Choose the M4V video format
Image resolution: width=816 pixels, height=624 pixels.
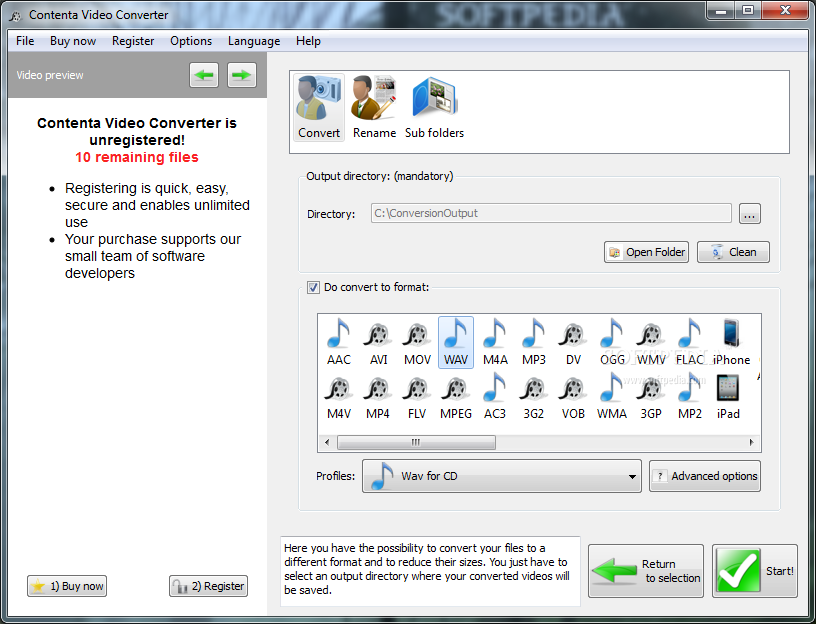click(x=339, y=396)
